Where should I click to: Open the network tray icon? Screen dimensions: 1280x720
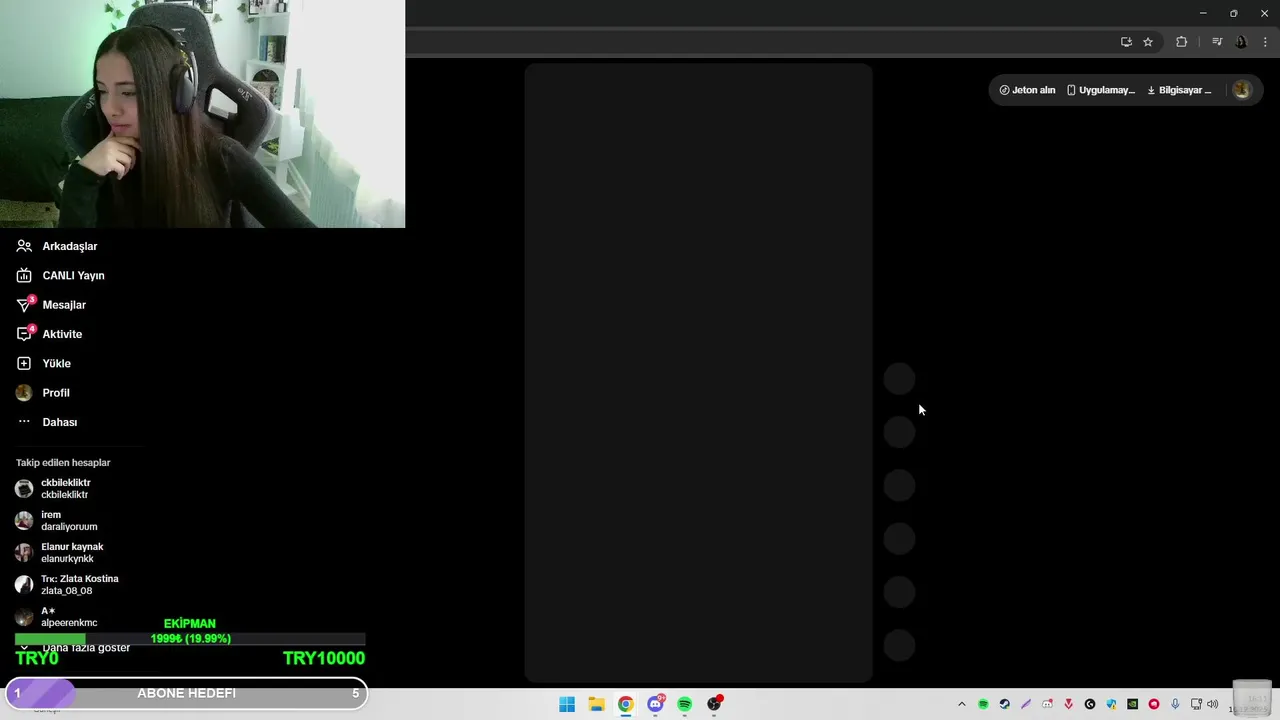coord(1196,704)
